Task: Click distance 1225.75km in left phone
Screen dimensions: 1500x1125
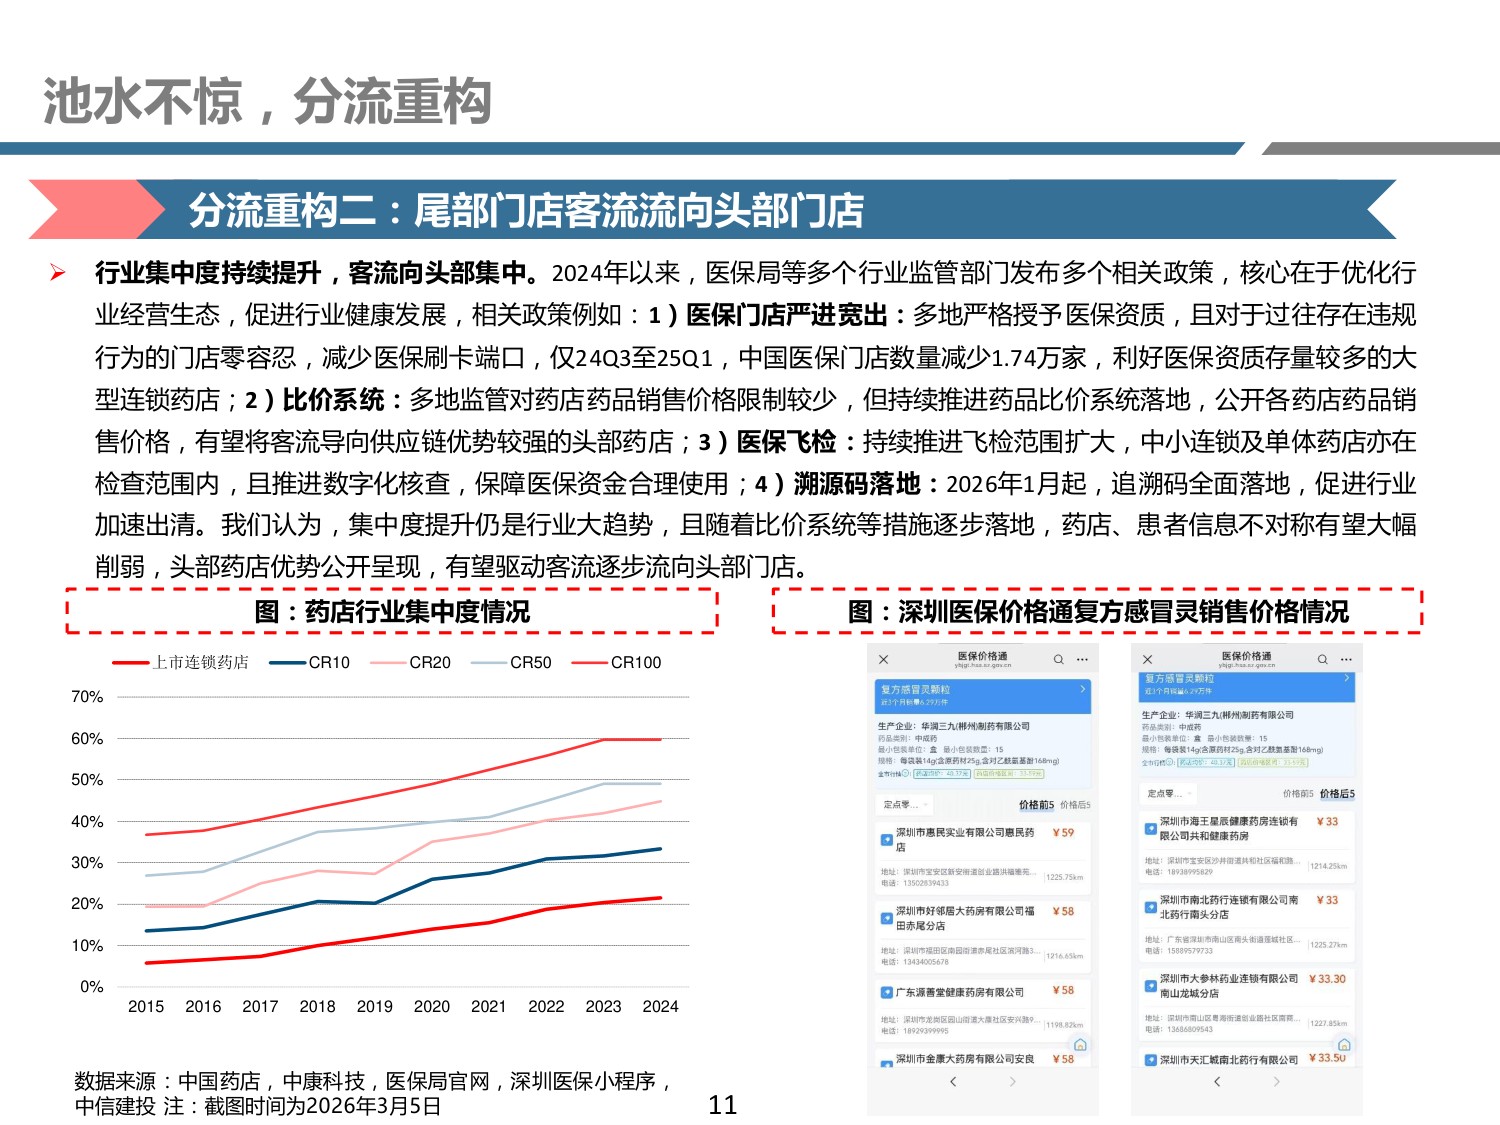Action: tap(1065, 877)
